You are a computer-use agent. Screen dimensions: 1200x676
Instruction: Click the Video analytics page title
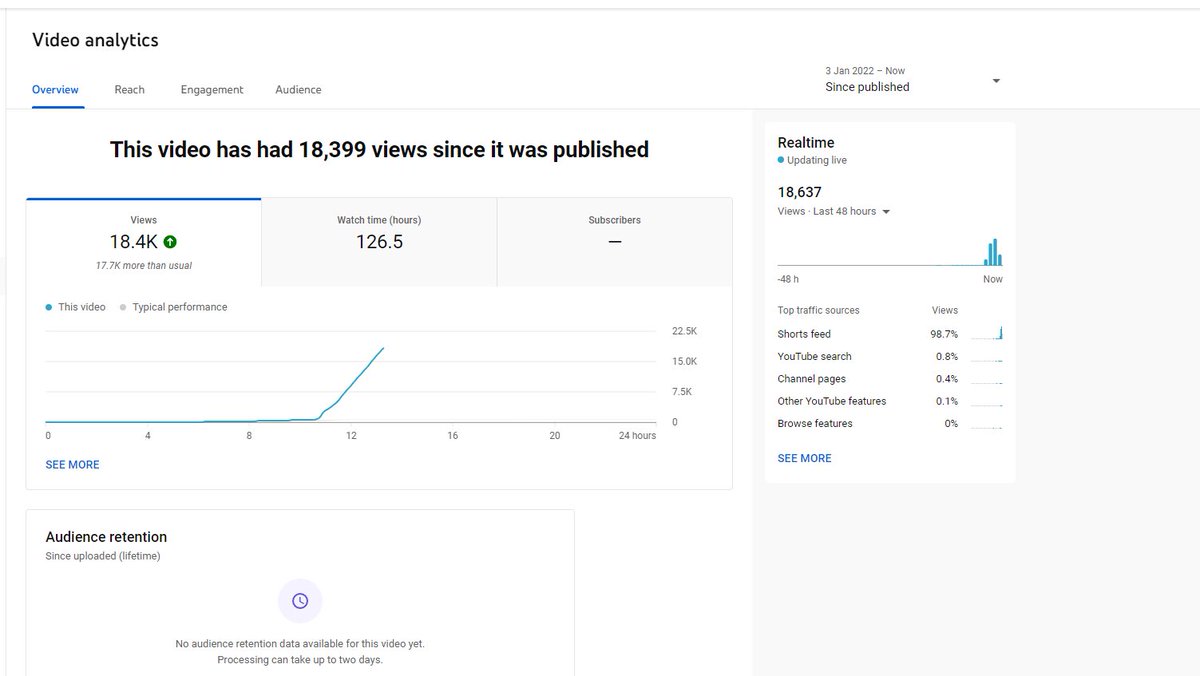(95, 40)
